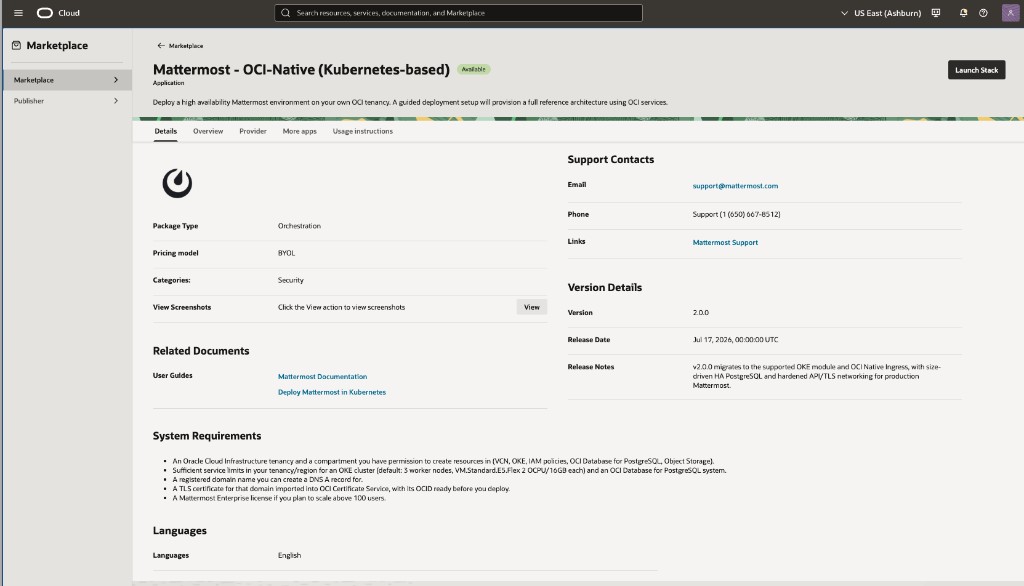This screenshot has width=1024, height=586.
Task: Expand the Publisher sidebar item chevron
Action: (x=116, y=101)
